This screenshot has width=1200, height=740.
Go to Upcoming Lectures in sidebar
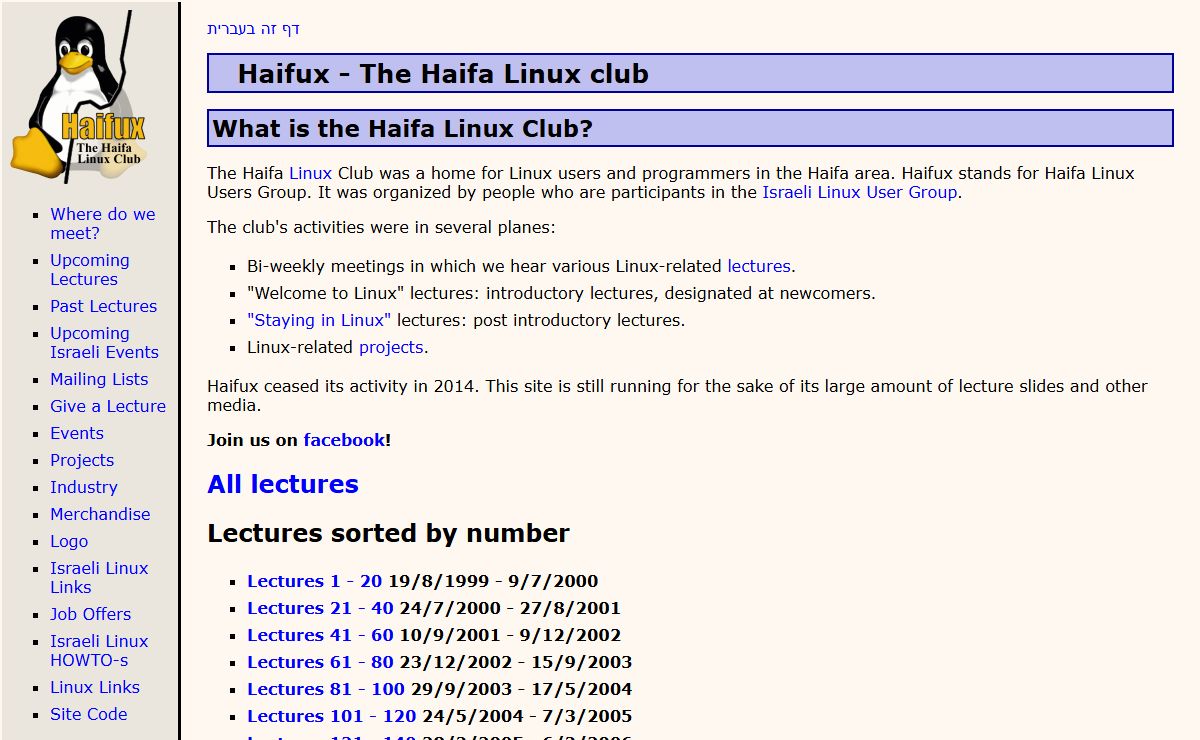(x=89, y=269)
